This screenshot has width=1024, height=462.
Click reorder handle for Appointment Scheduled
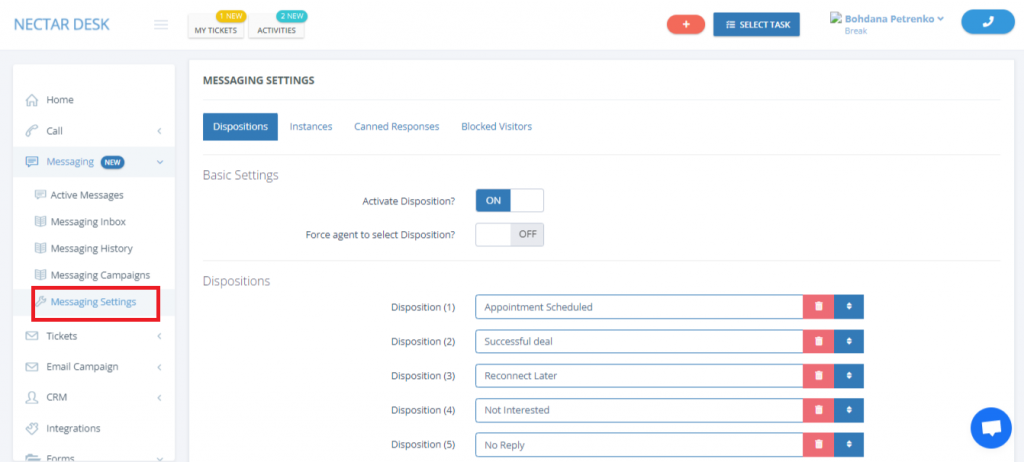tap(849, 306)
